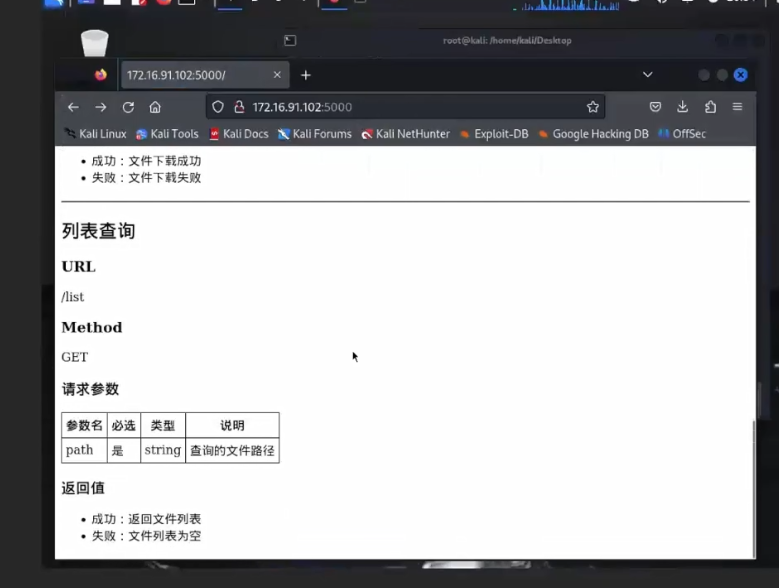Click the '必选' table header
The image size is (779, 588).
[124, 425]
